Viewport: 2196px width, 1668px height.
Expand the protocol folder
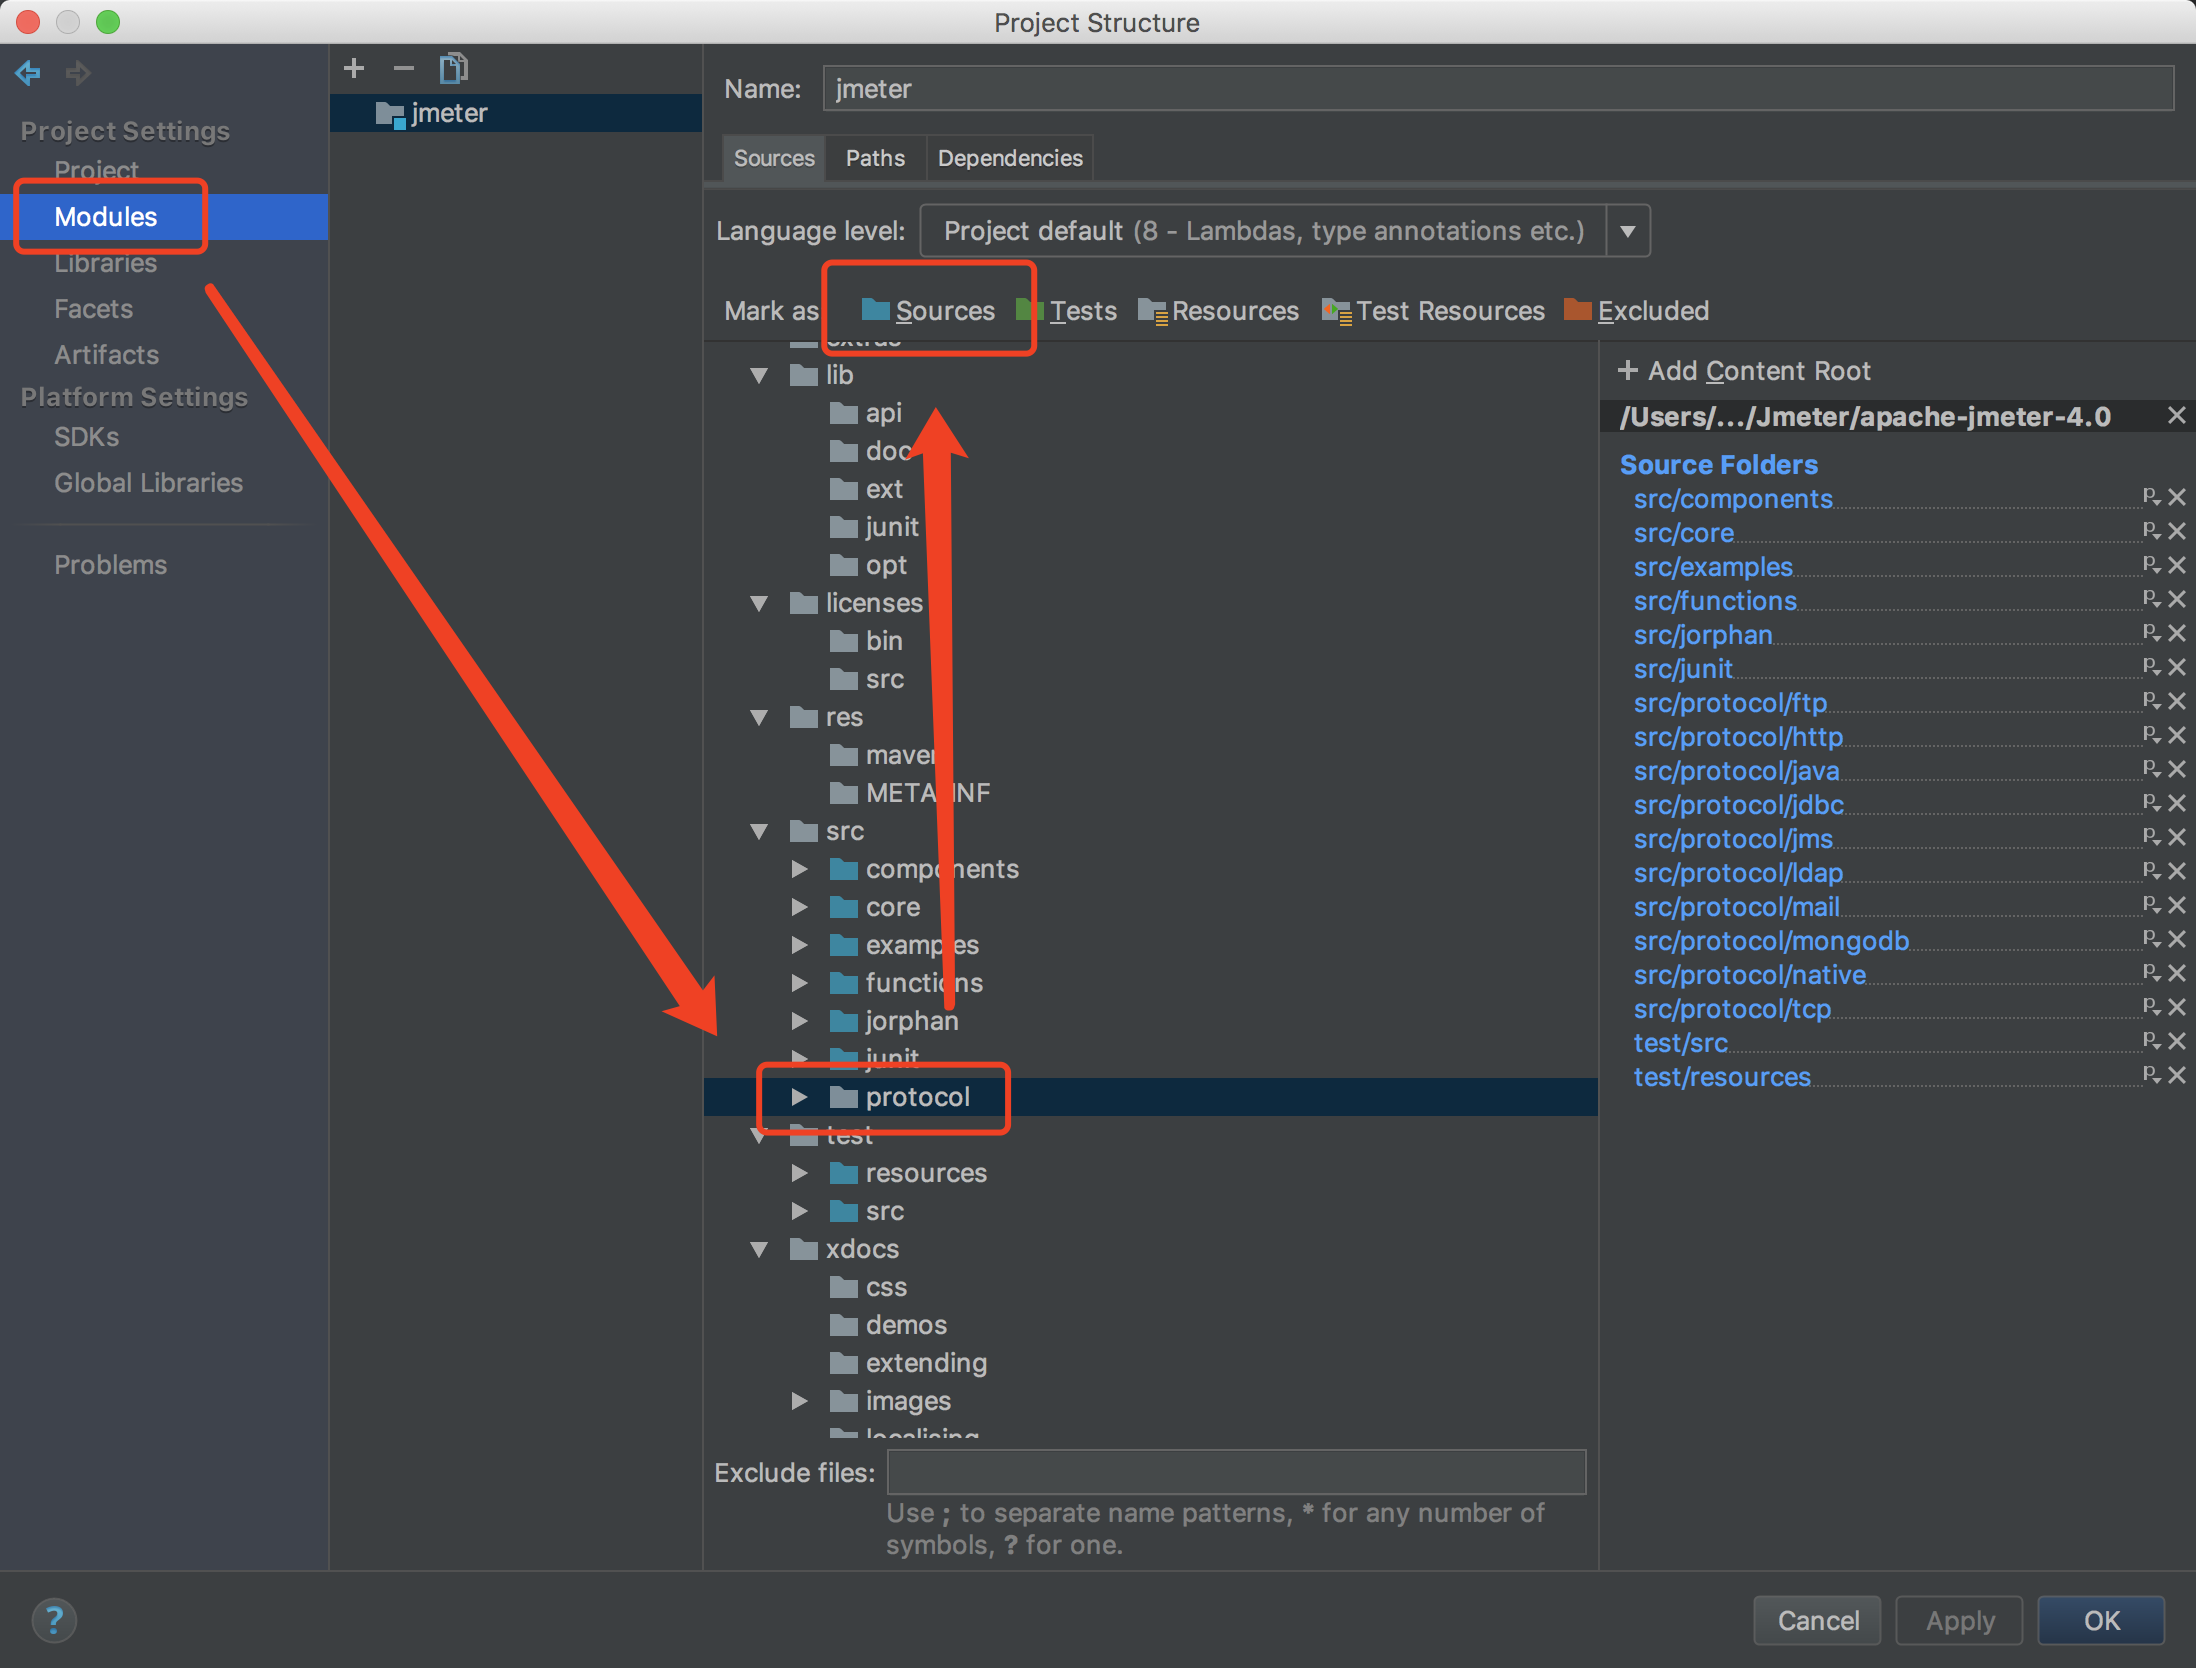(799, 1097)
